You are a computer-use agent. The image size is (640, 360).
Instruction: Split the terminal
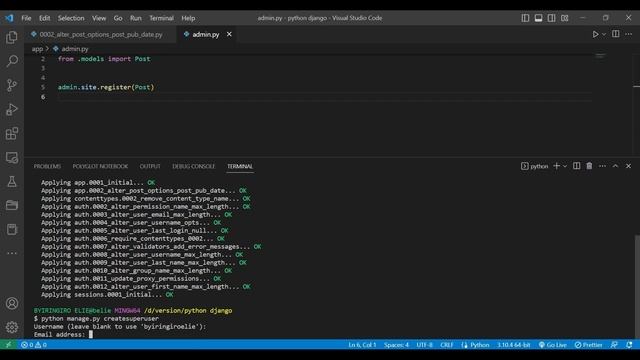(x=576, y=166)
